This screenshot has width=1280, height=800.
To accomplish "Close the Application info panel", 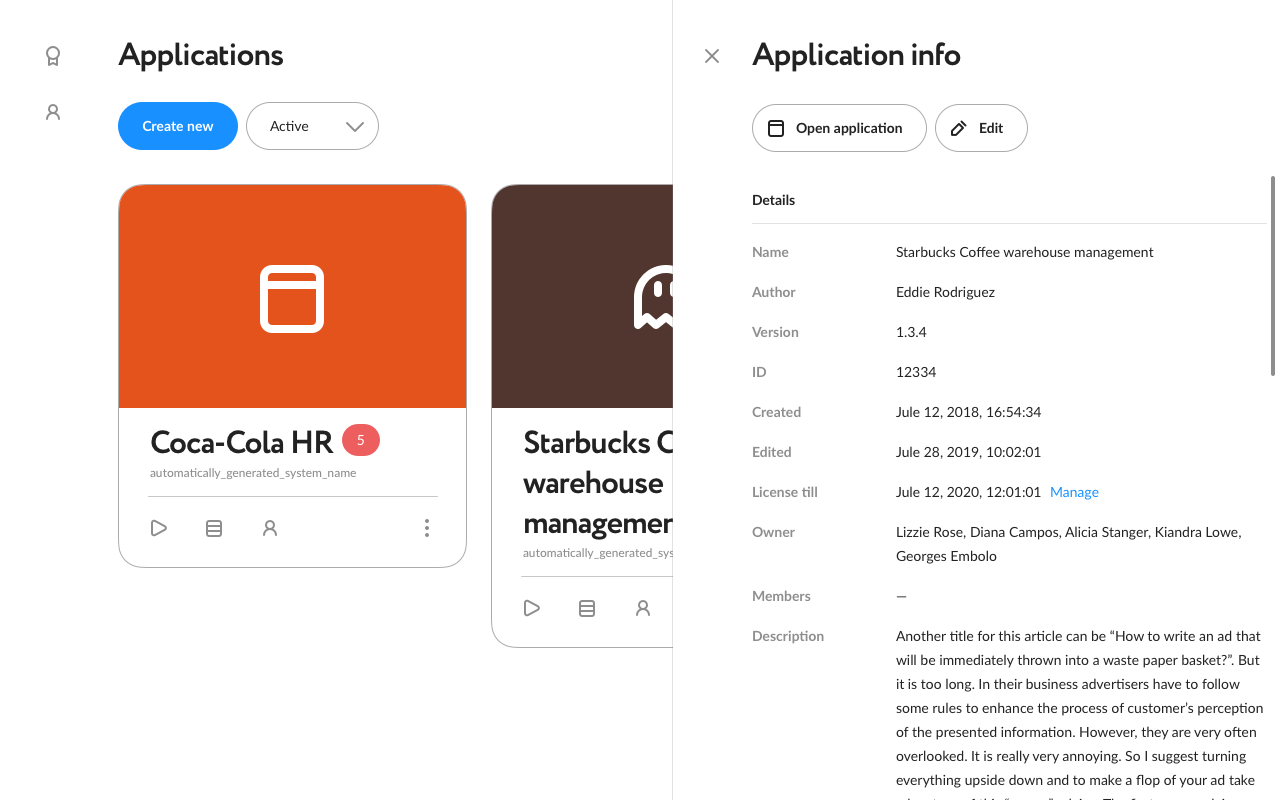I will (712, 56).
